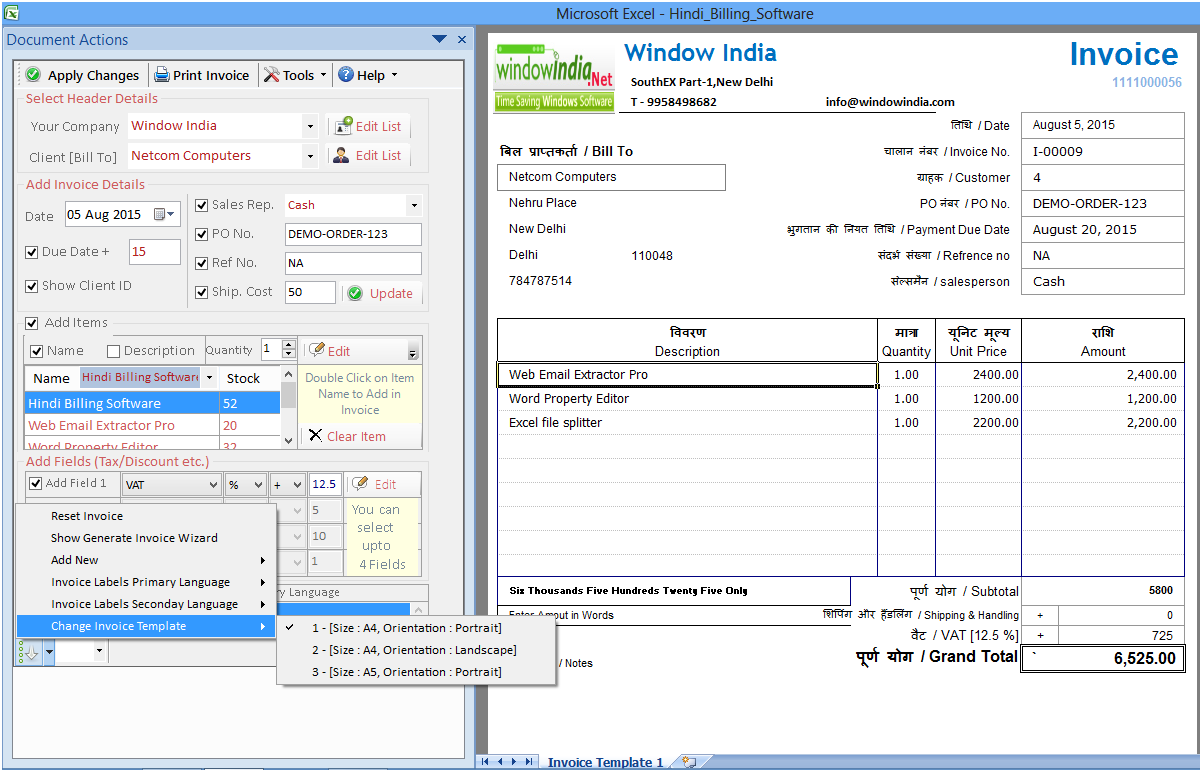Uncheck the Show Client ID checkbox
Viewport: 1200px width, 770px height.
pos(32,286)
